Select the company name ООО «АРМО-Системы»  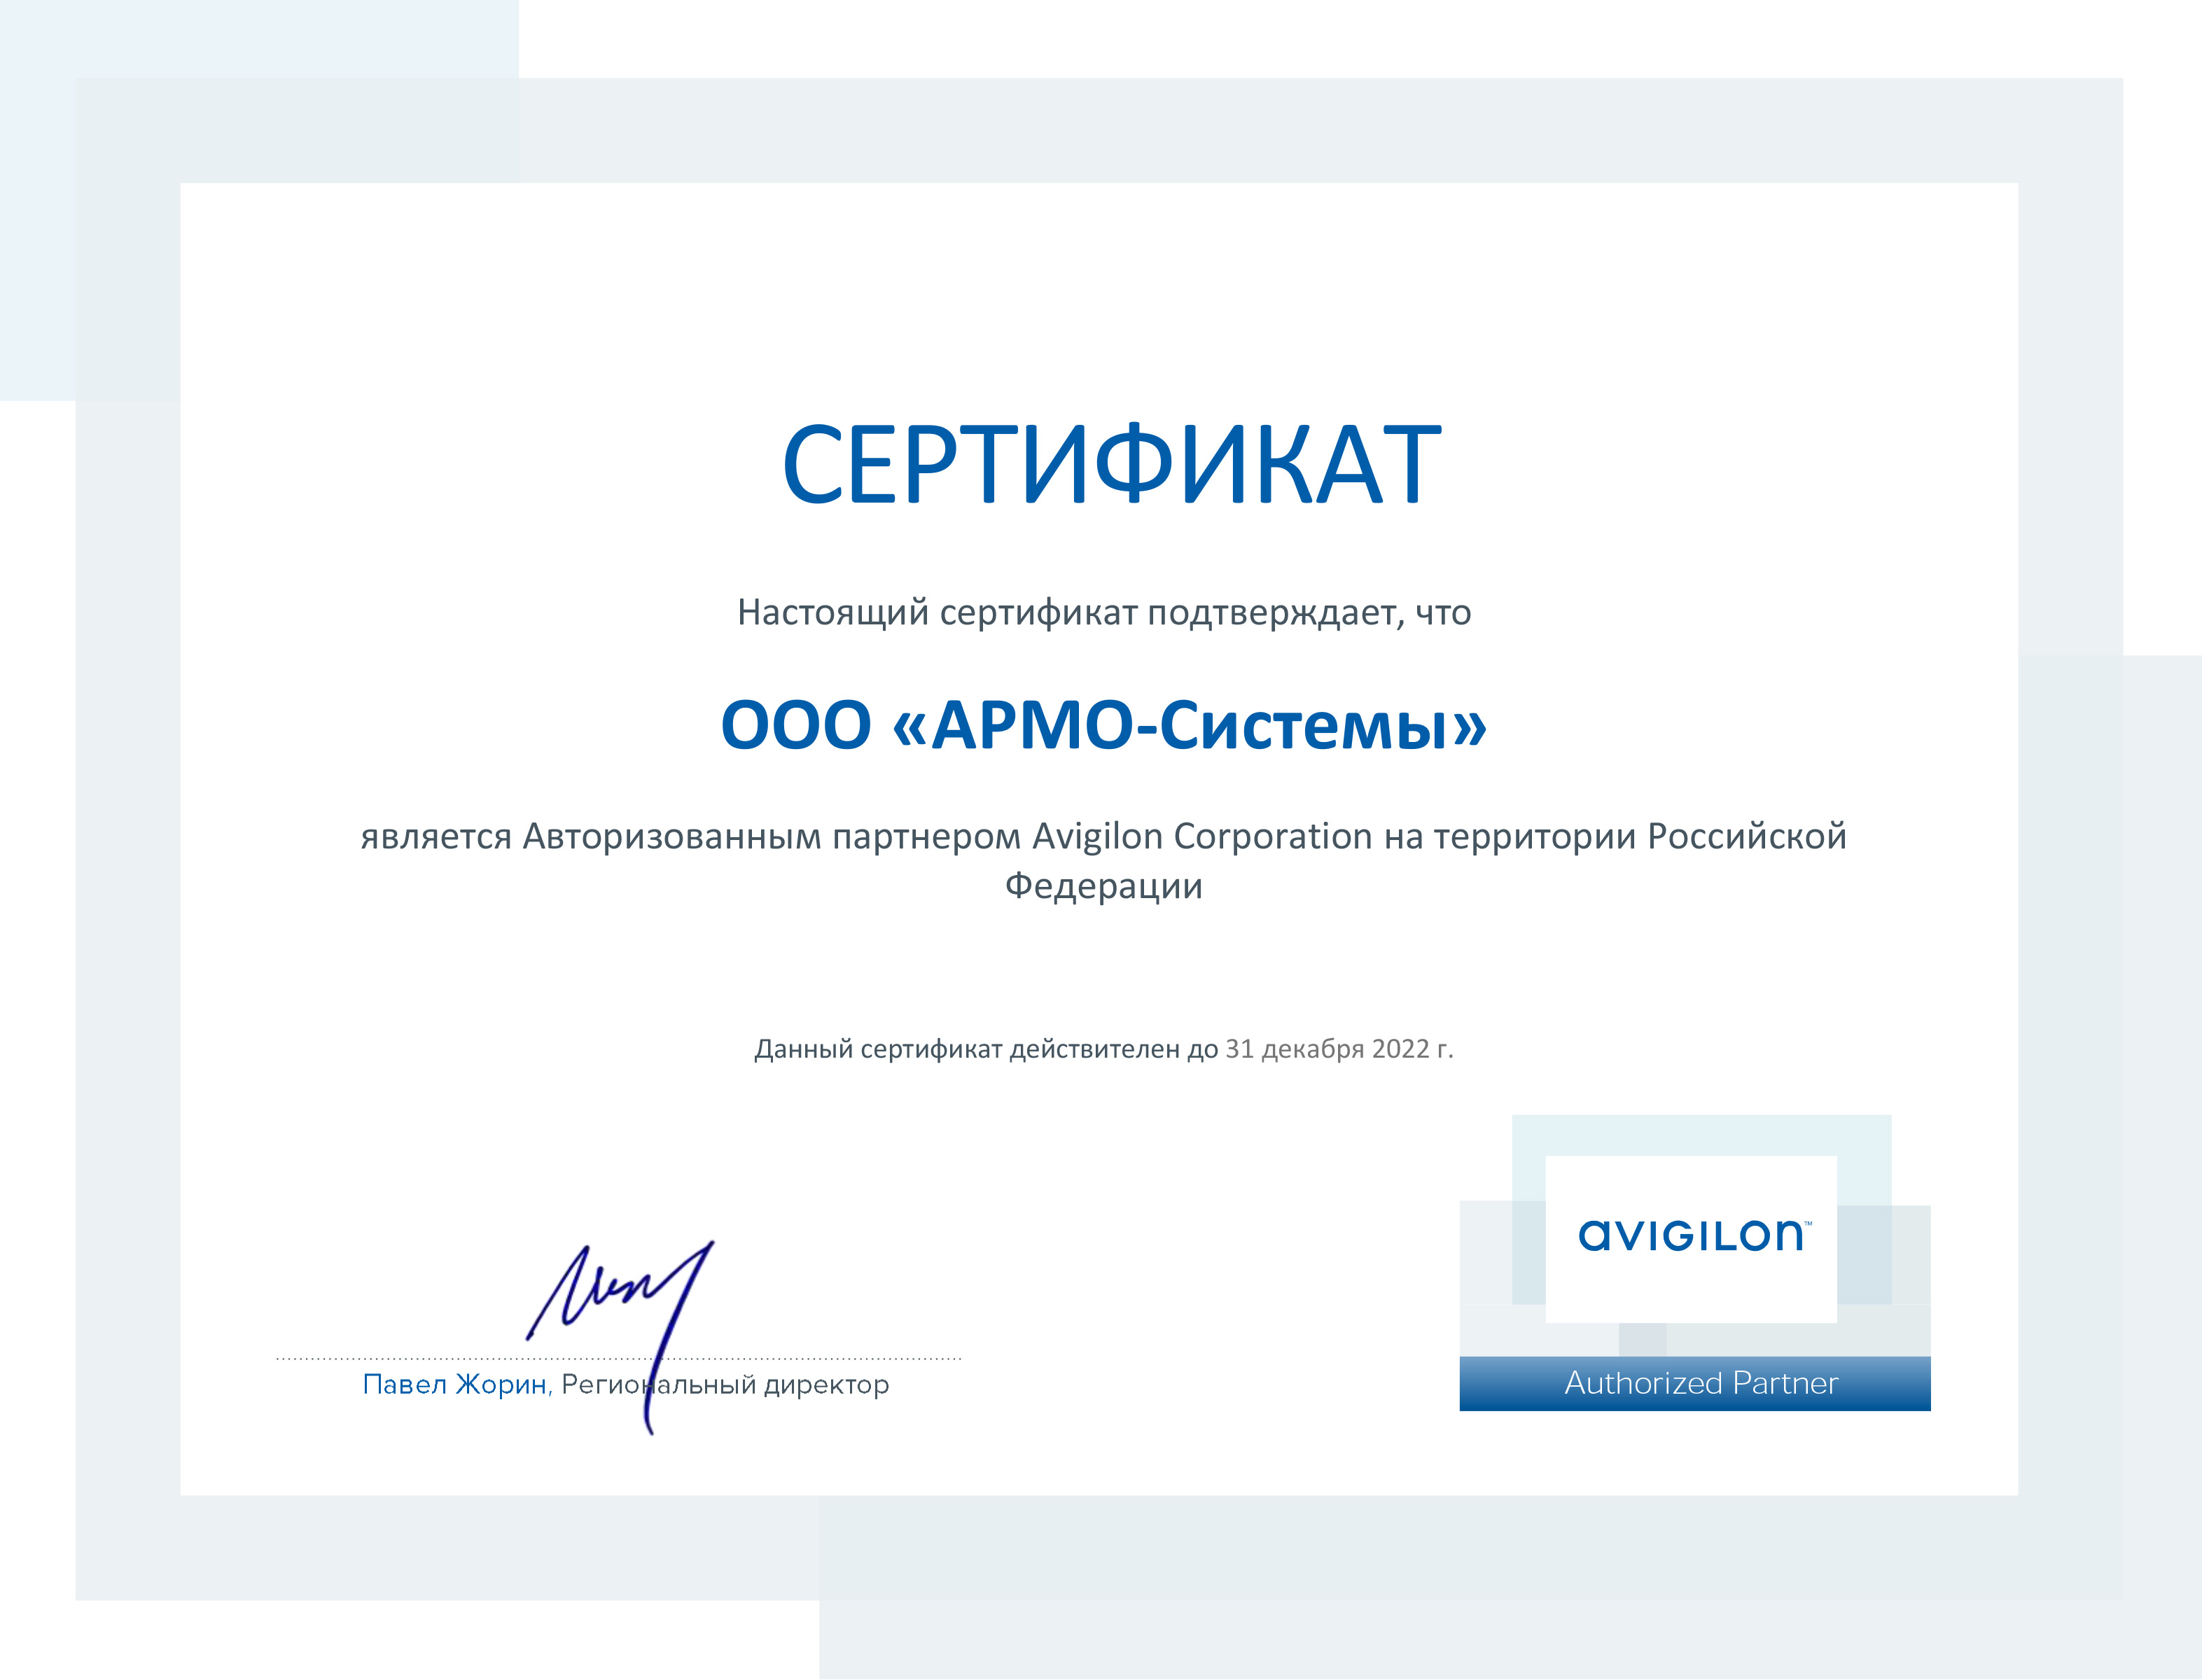[1104, 725]
